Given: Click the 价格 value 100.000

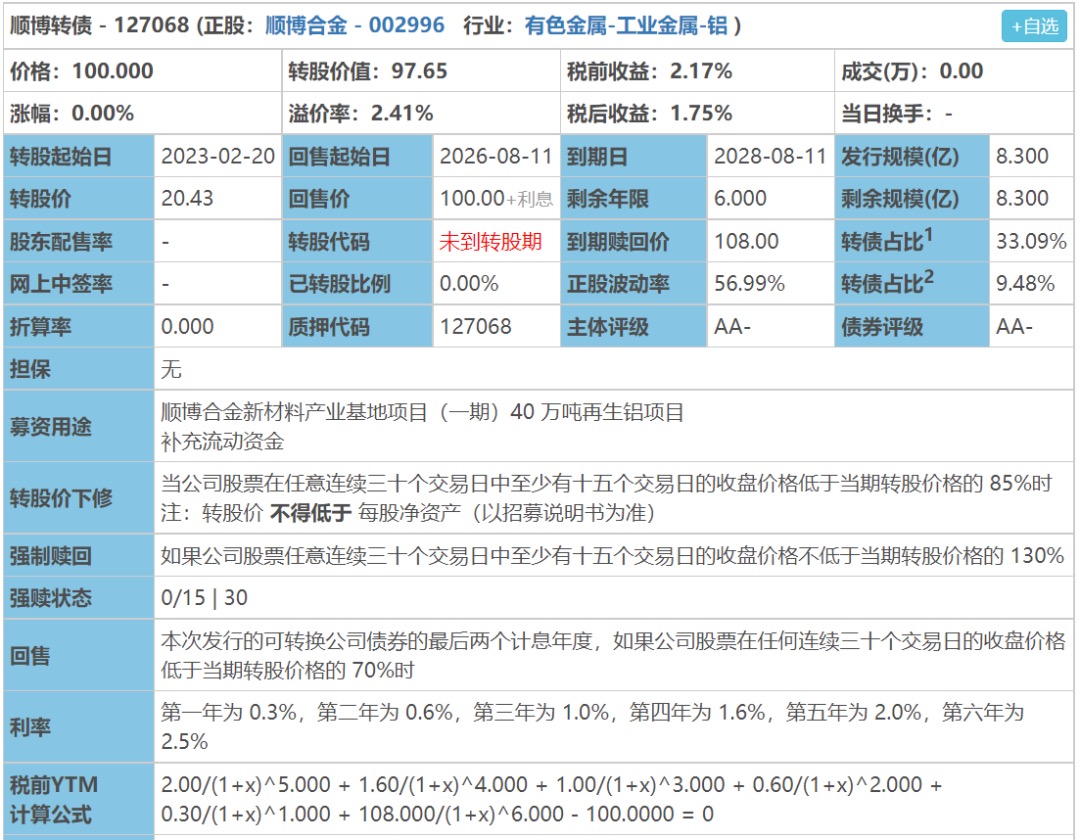Looking at the screenshot, I should click(113, 71).
